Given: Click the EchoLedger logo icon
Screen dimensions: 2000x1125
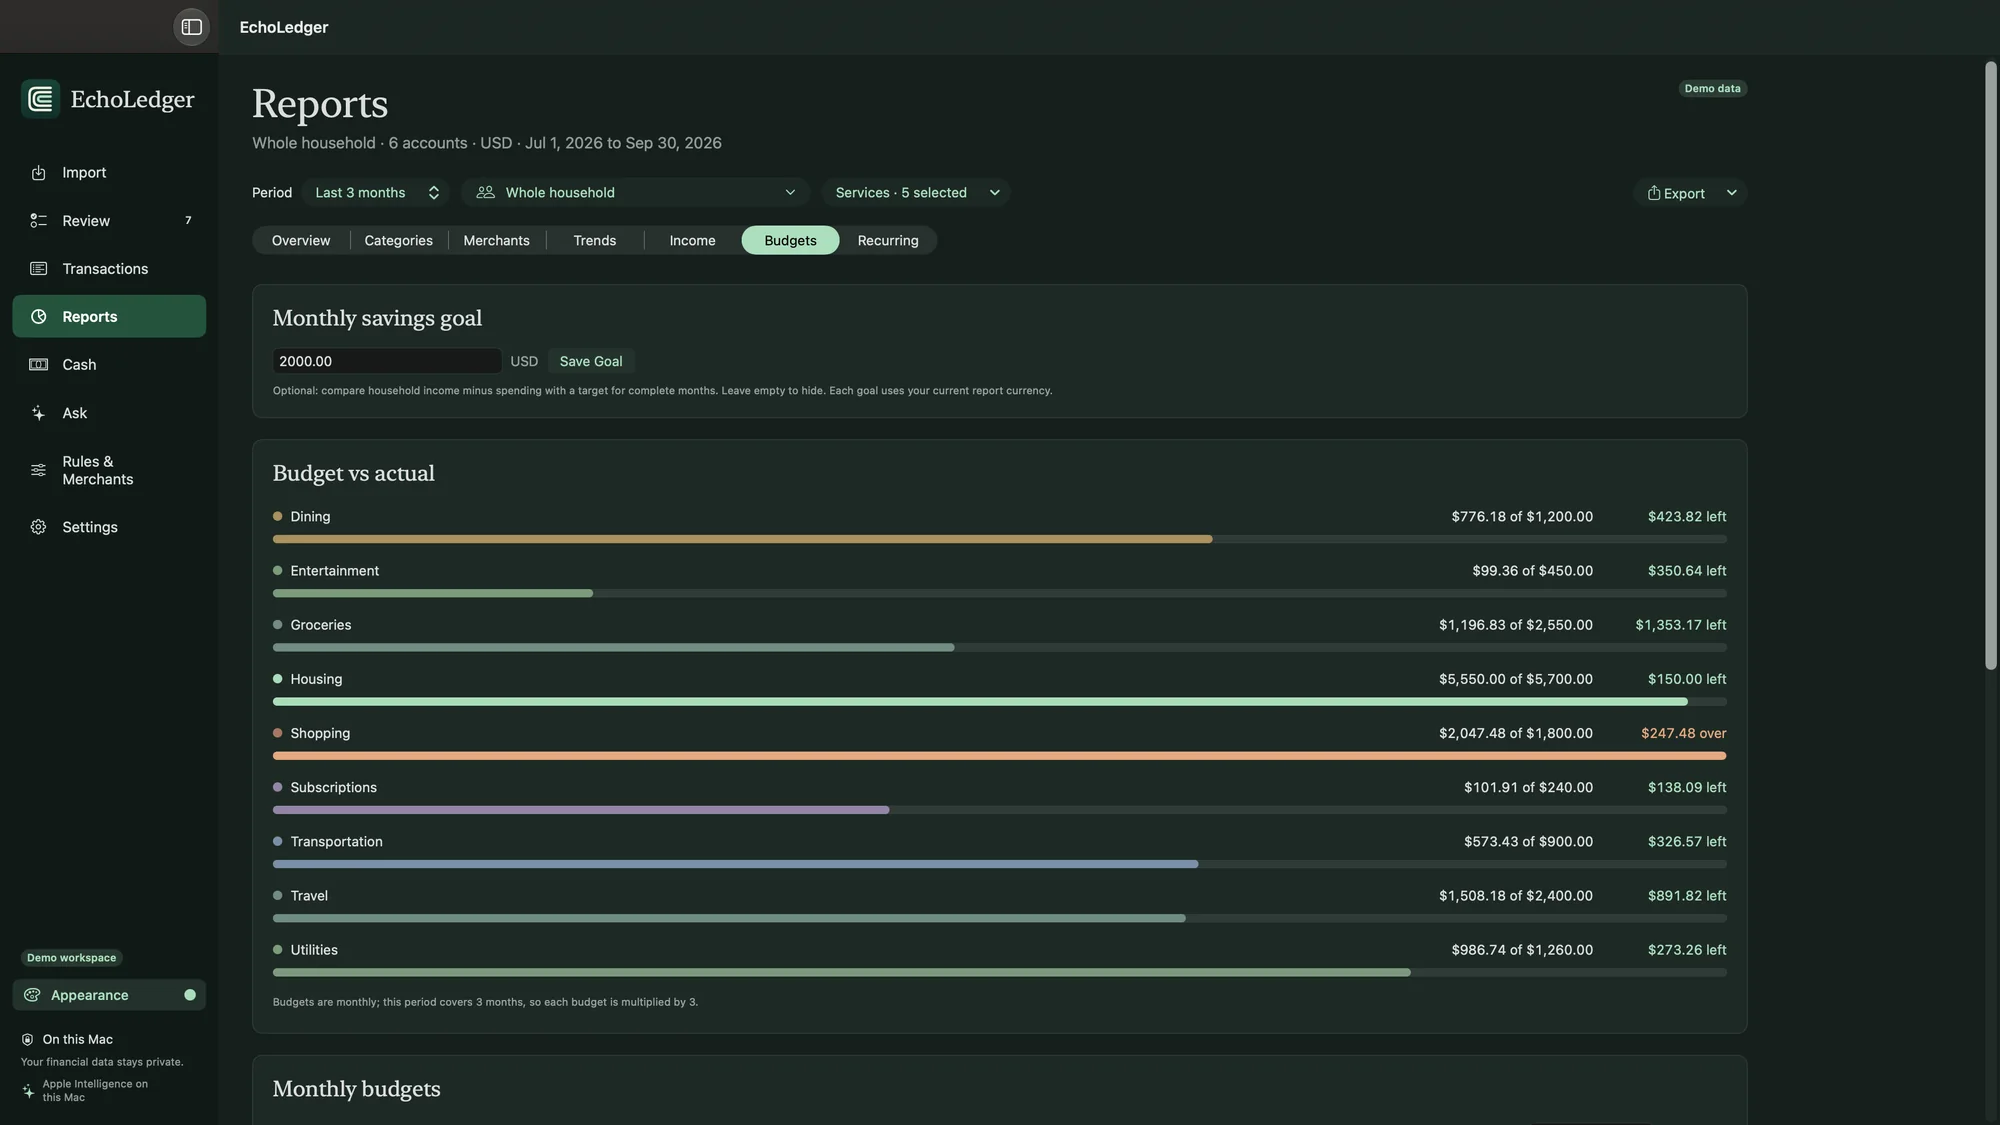Looking at the screenshot, I should pos(41,99).
